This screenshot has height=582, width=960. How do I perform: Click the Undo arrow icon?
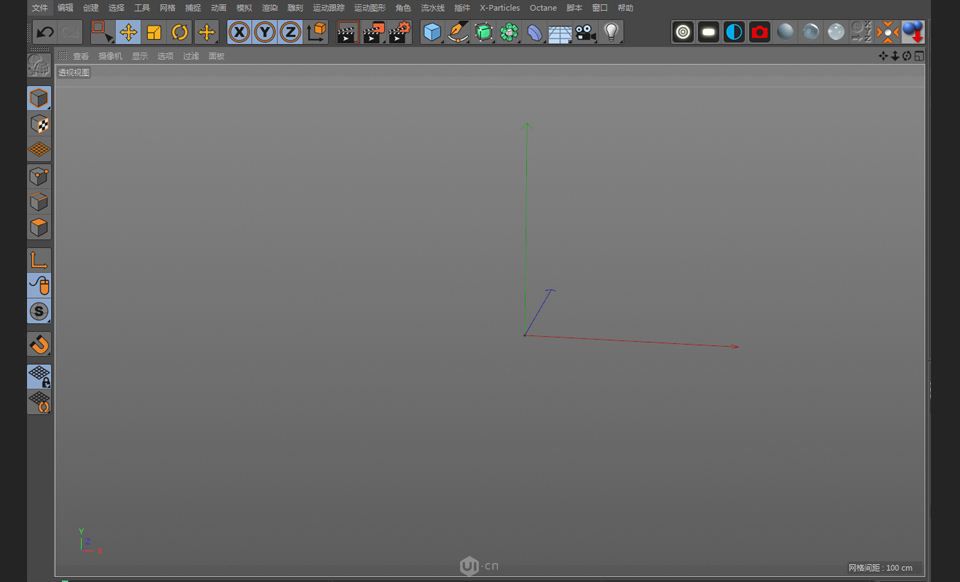(x=45, y=32)
